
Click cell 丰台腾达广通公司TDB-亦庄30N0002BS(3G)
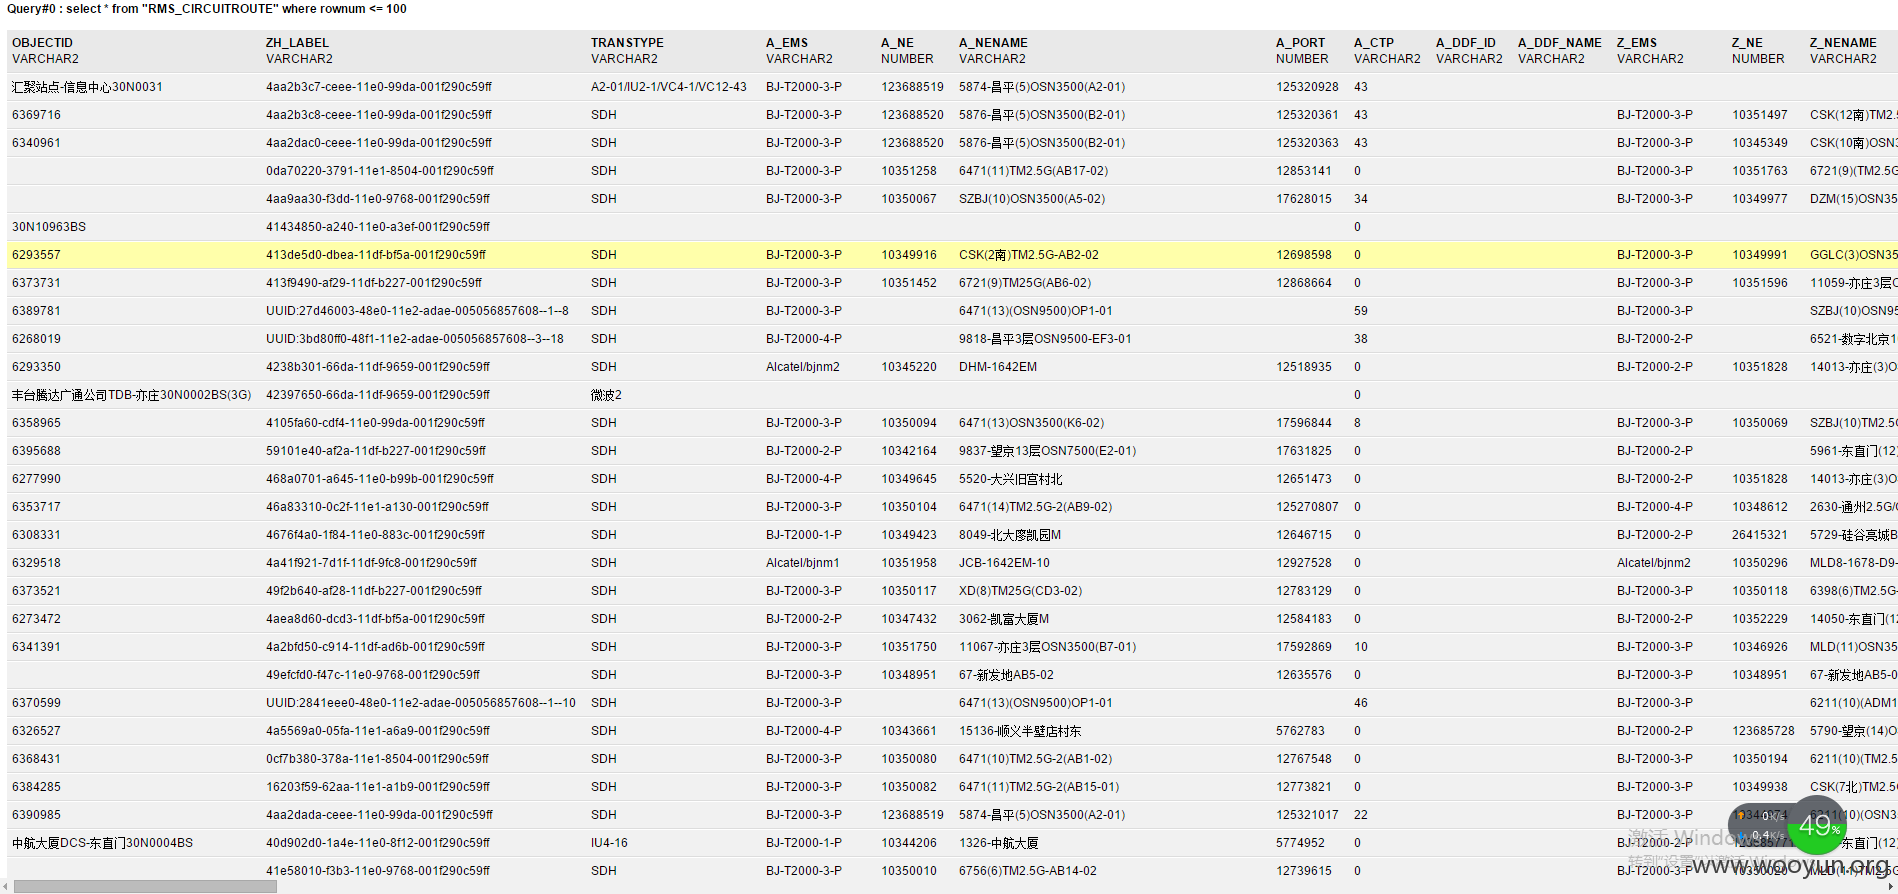click(131, 395)
